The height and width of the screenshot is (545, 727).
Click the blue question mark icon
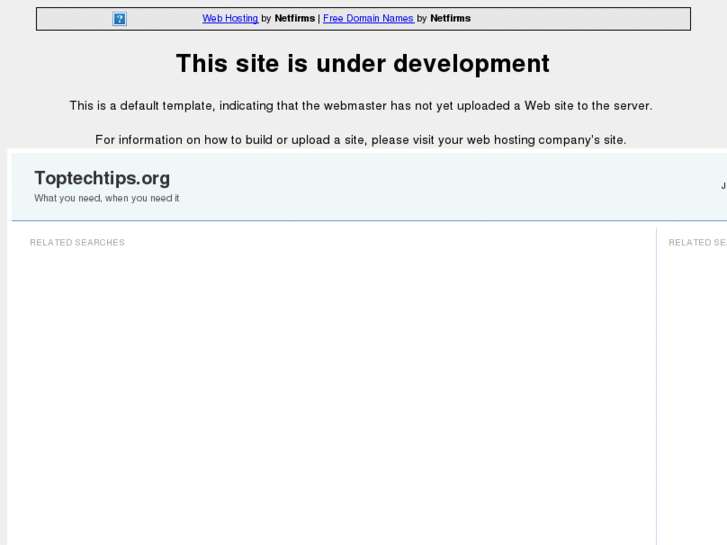tap(120, 19)
